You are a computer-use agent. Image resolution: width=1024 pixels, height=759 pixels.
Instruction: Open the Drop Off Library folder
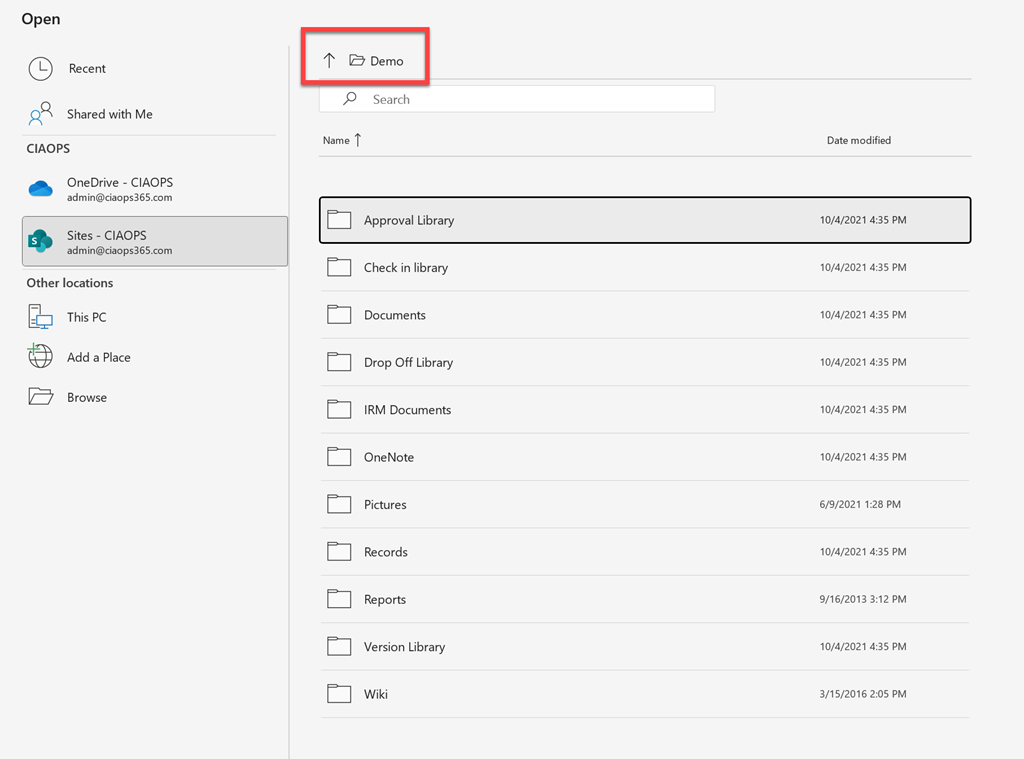click(x=408, y=362)
